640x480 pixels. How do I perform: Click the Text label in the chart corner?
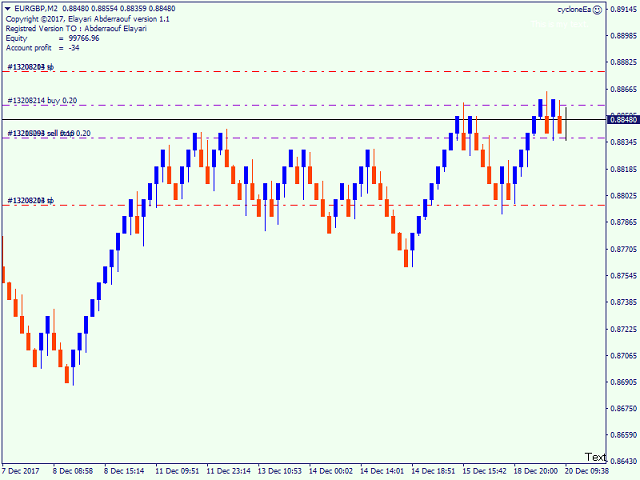[x=596, y=457]
